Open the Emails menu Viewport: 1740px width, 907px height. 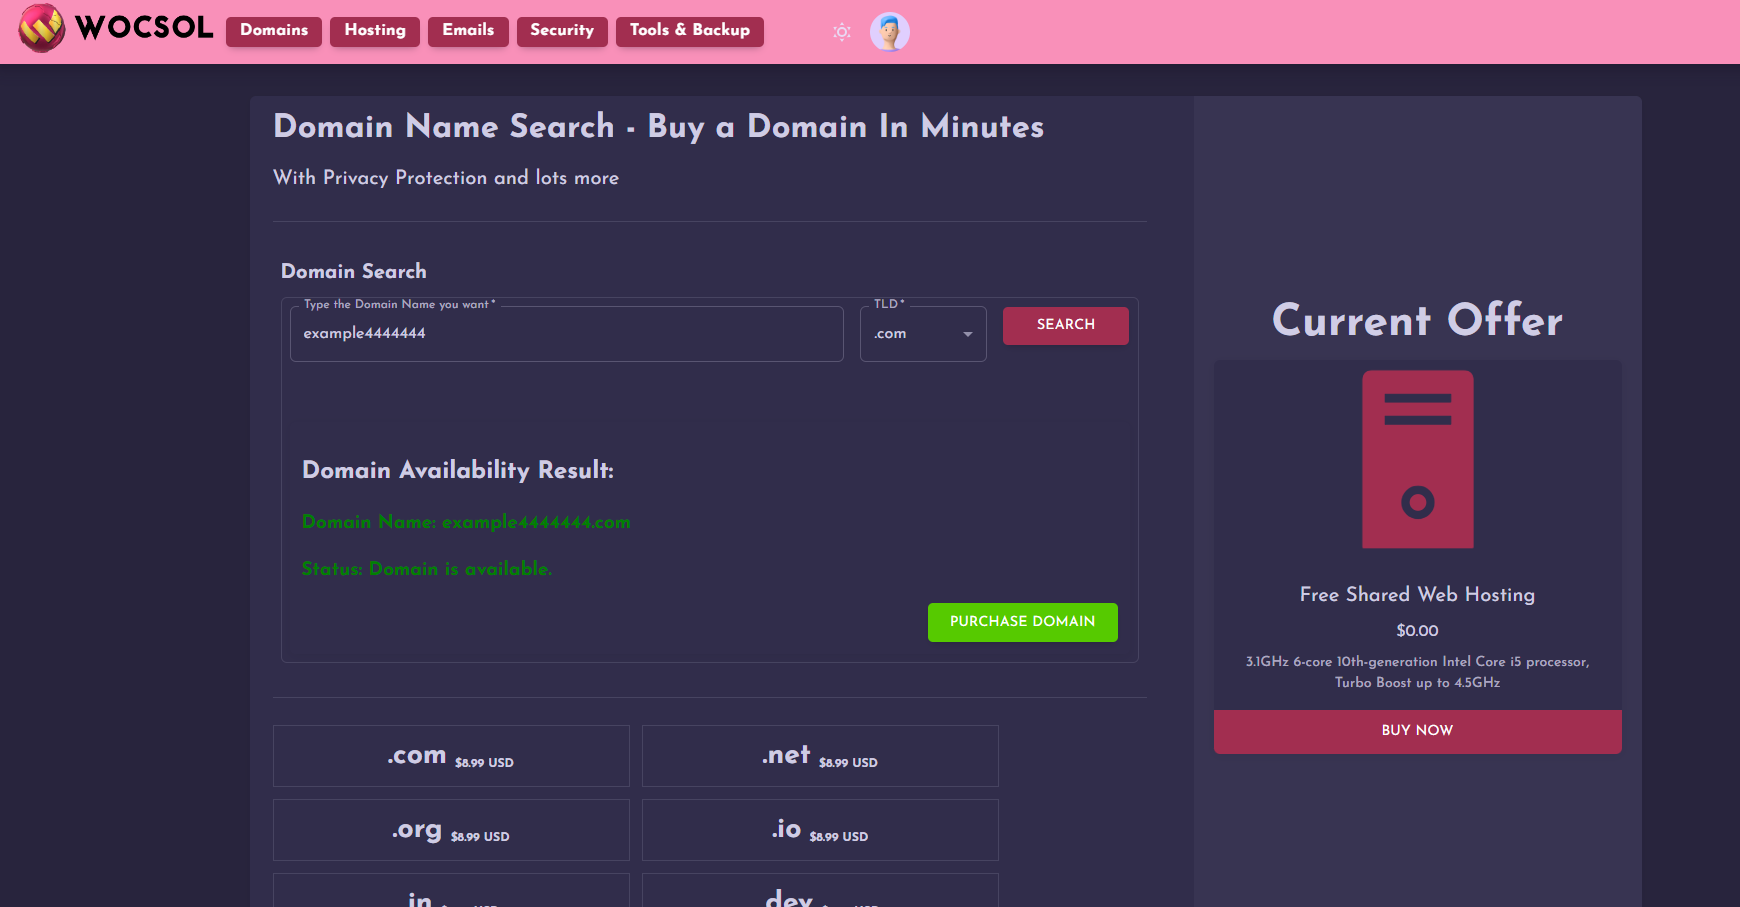[468, 31]
